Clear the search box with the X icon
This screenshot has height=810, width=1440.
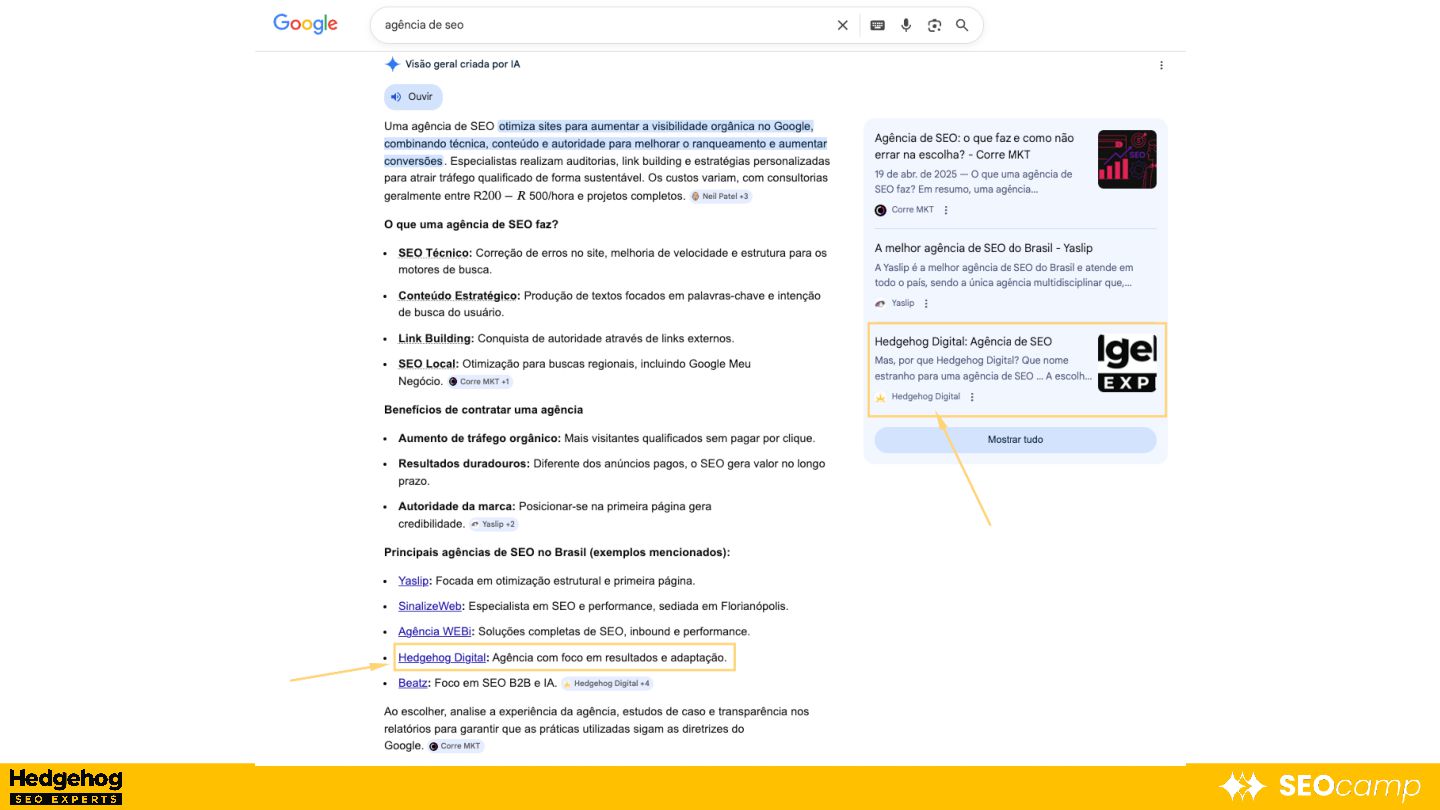tap(842, 25)
